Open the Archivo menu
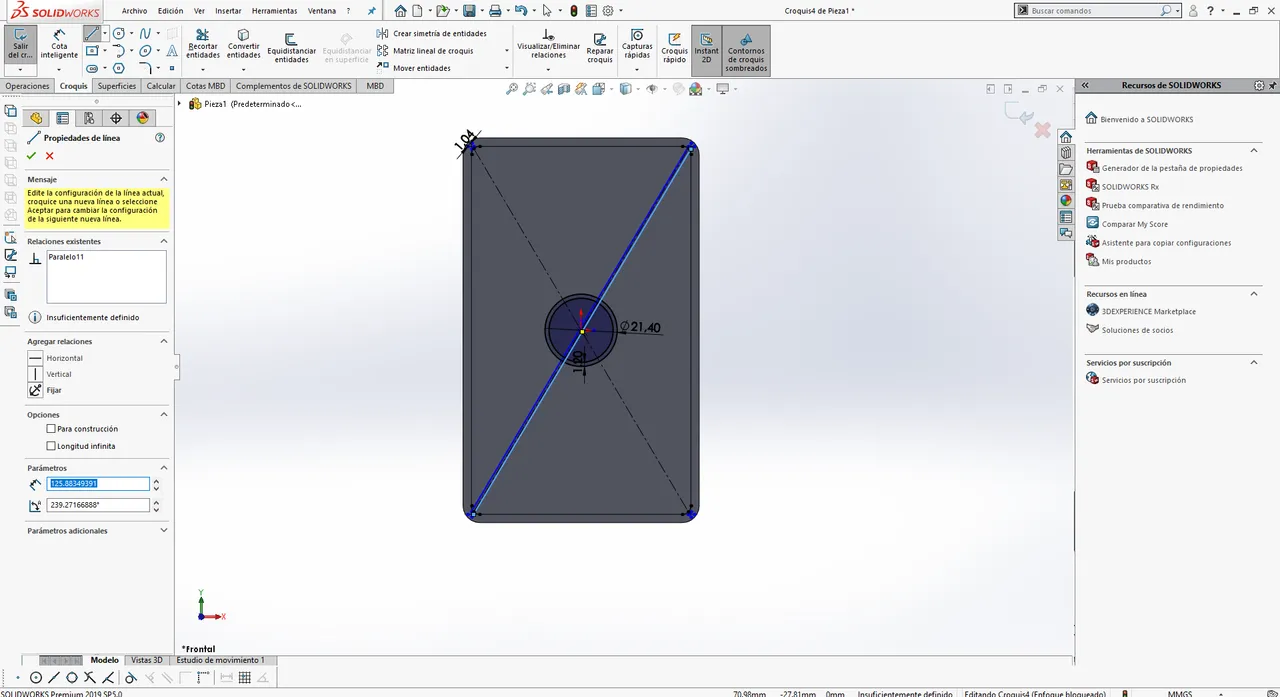1280x697 pixels. pos(135,11)
